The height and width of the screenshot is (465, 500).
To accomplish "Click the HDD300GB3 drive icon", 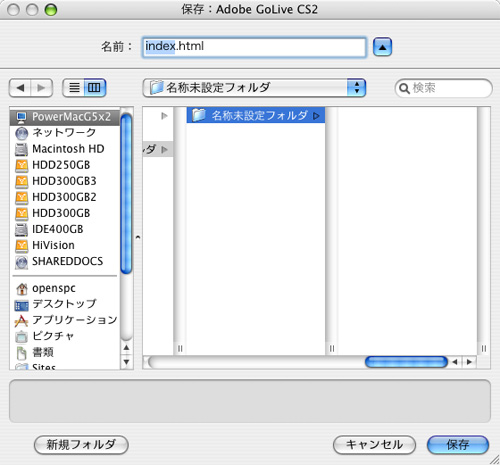I will [x=22, y=181].
